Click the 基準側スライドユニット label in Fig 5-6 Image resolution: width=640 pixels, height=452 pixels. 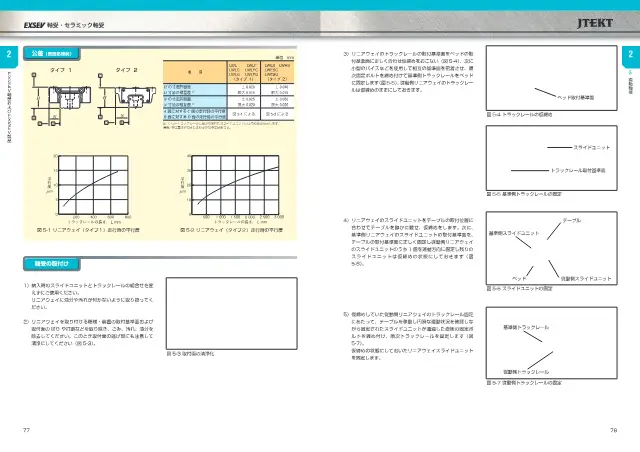[514, 233]
